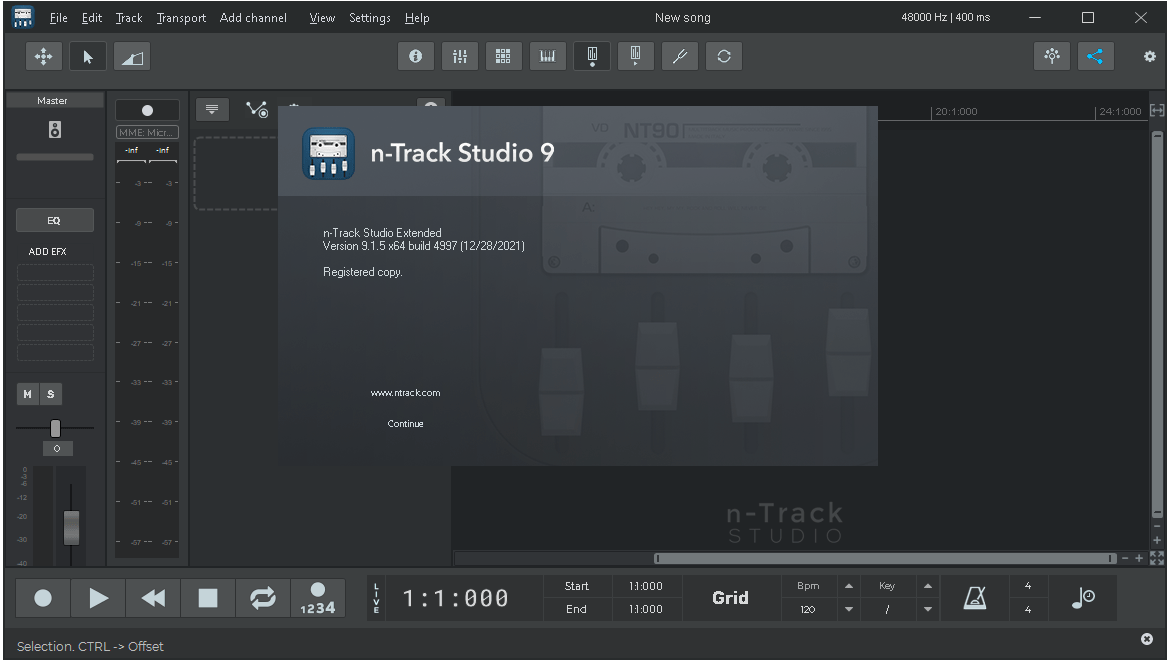Toggle loop playback mode
The image size is (1167, 661).
coord(263,598)
